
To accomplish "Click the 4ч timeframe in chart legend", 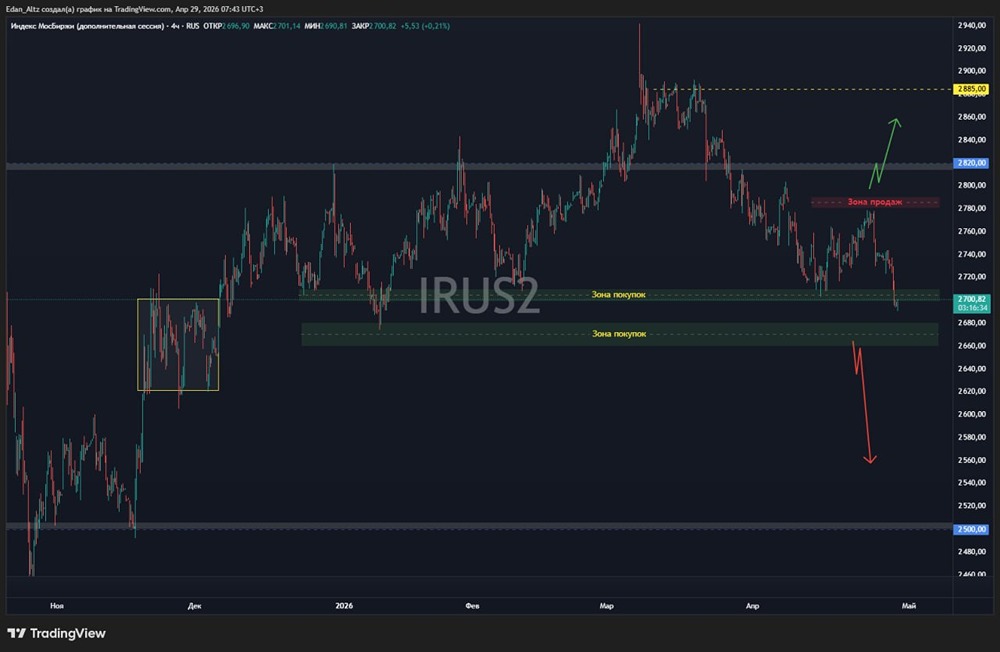I will [175, 26].
